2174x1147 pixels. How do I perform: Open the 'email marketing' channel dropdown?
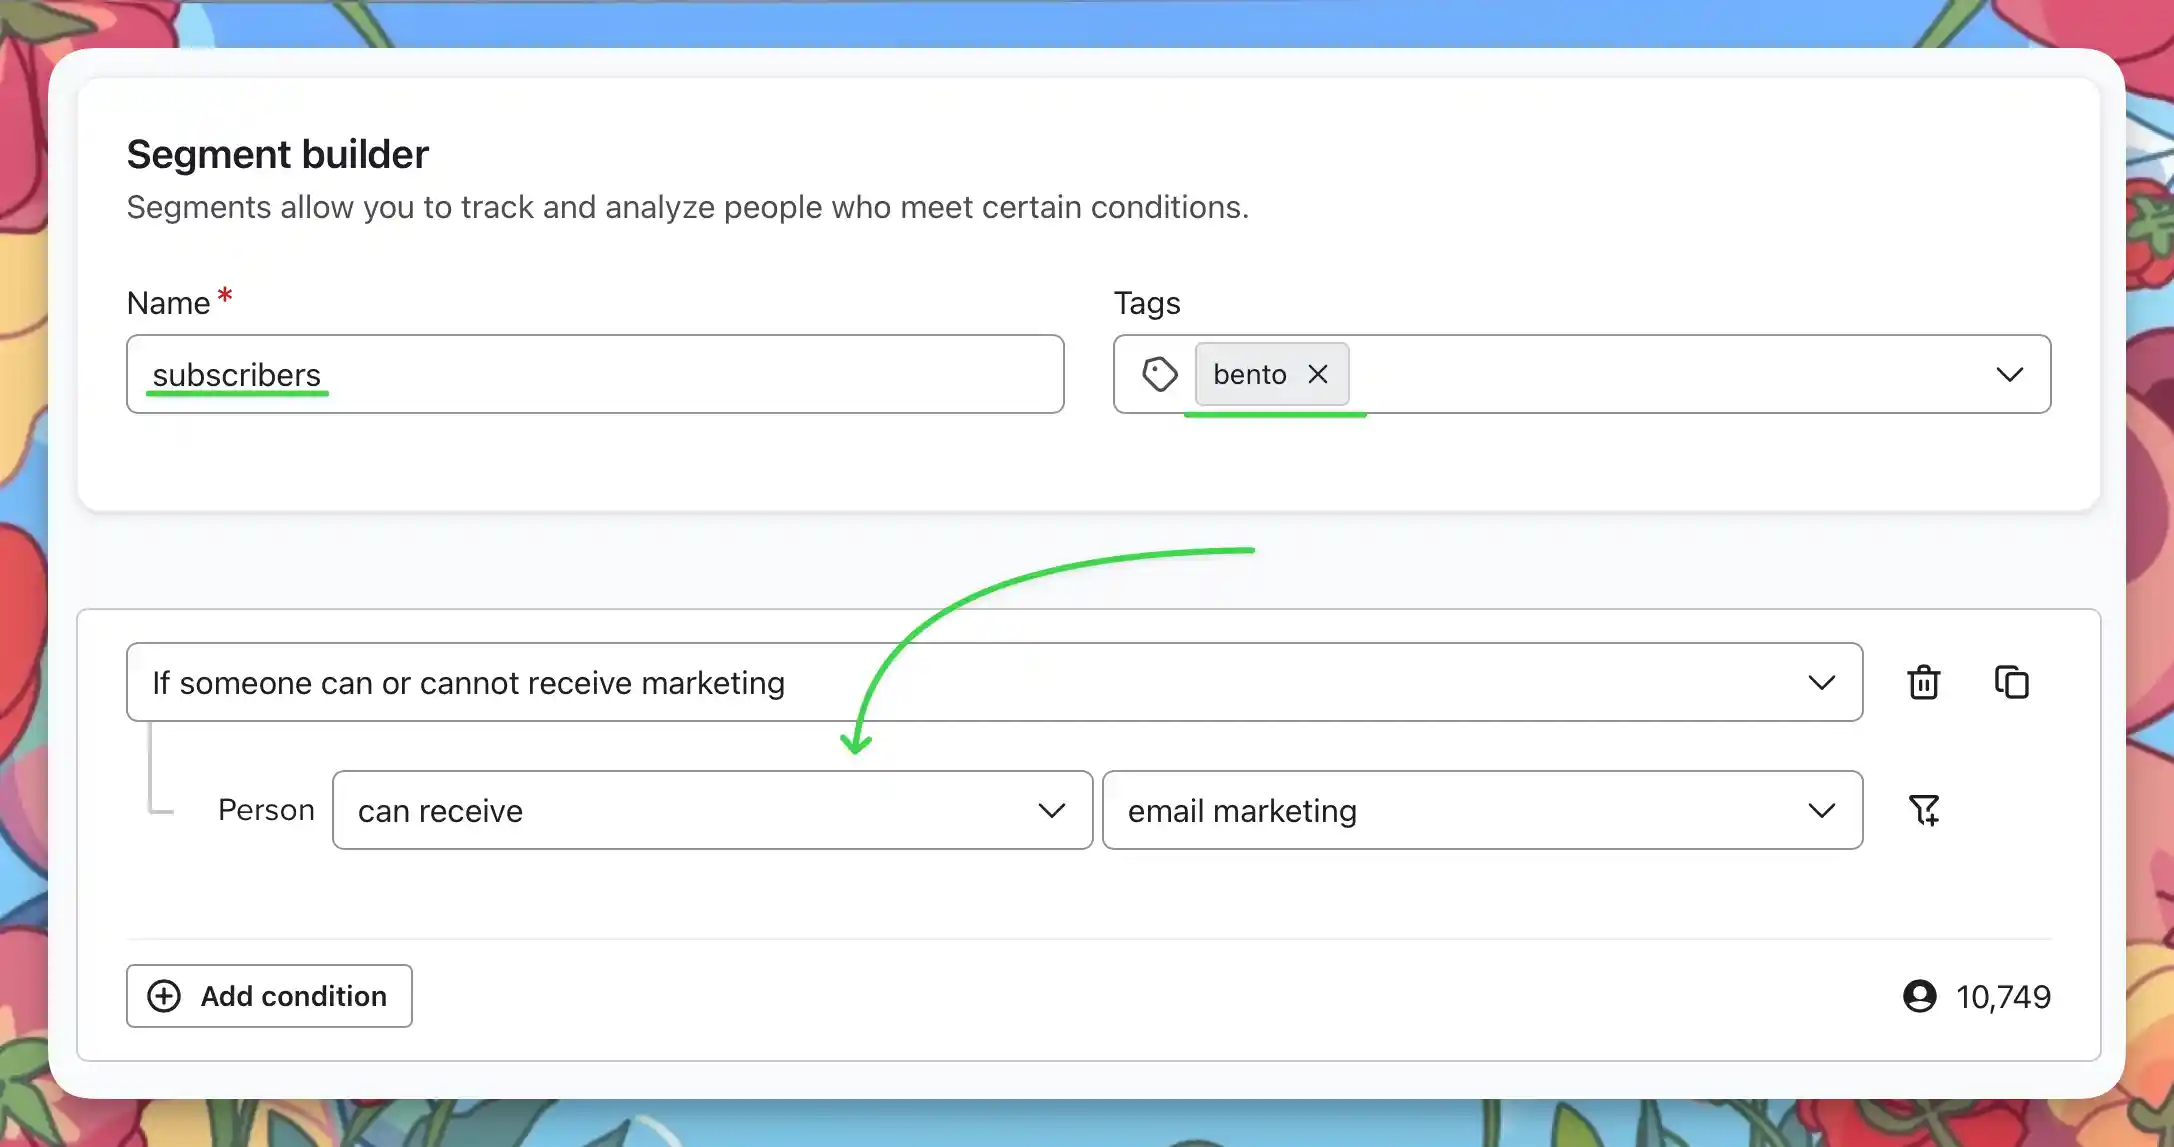(x=1481, y=810)
